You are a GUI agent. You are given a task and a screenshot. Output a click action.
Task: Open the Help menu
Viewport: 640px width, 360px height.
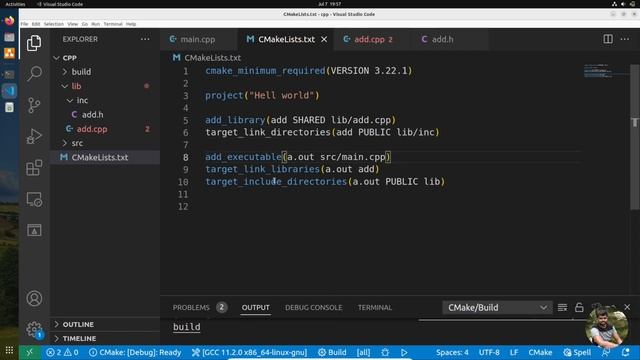point(131,24)
